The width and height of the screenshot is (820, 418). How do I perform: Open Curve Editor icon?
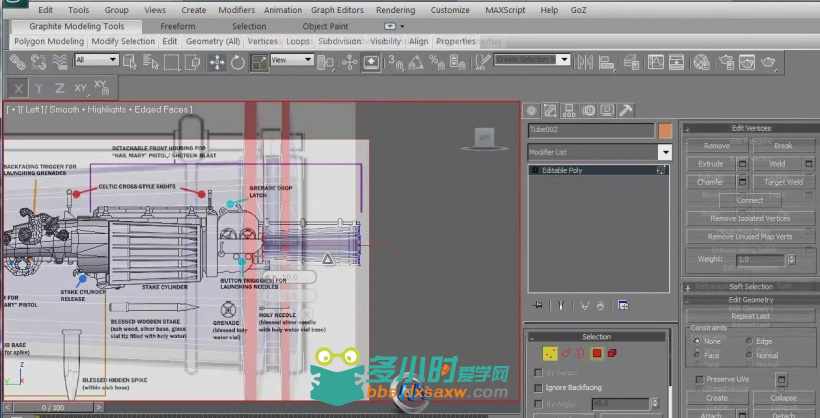coord(656,63)
